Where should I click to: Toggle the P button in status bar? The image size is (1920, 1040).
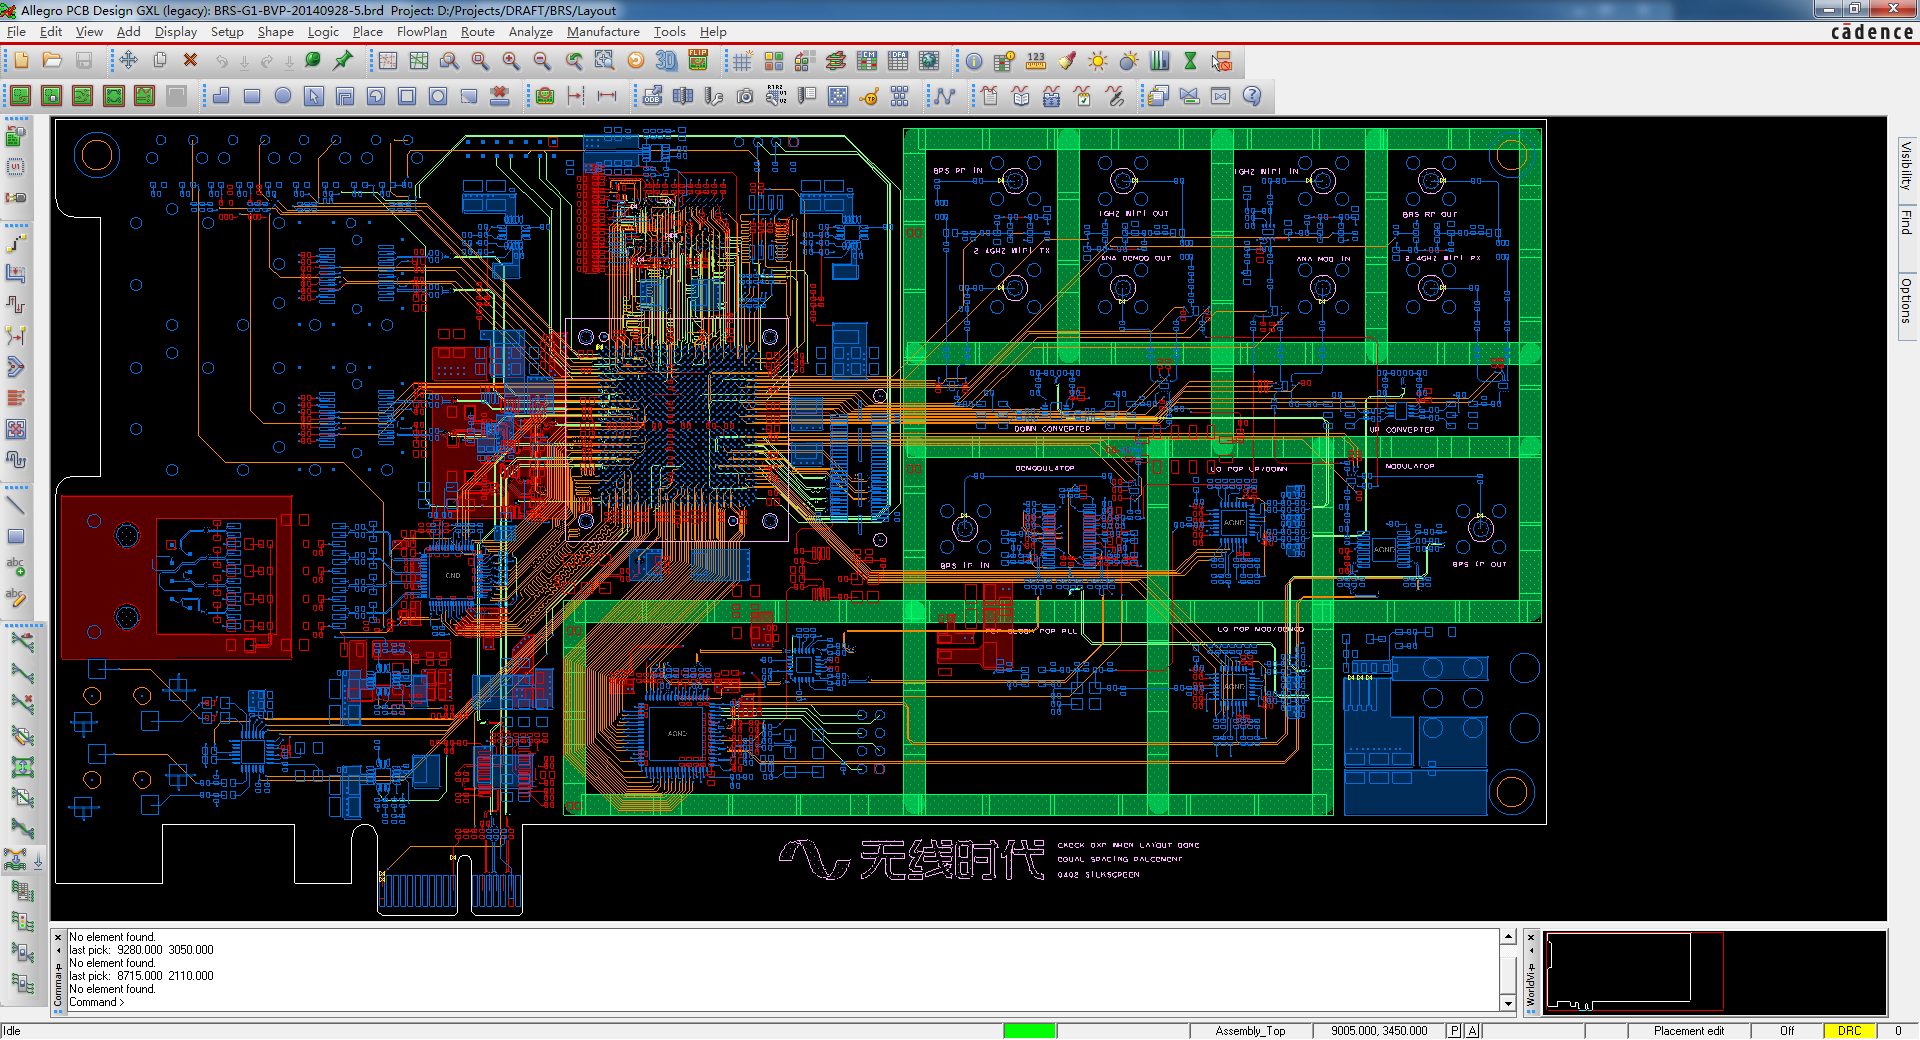coord(1454,1031)
